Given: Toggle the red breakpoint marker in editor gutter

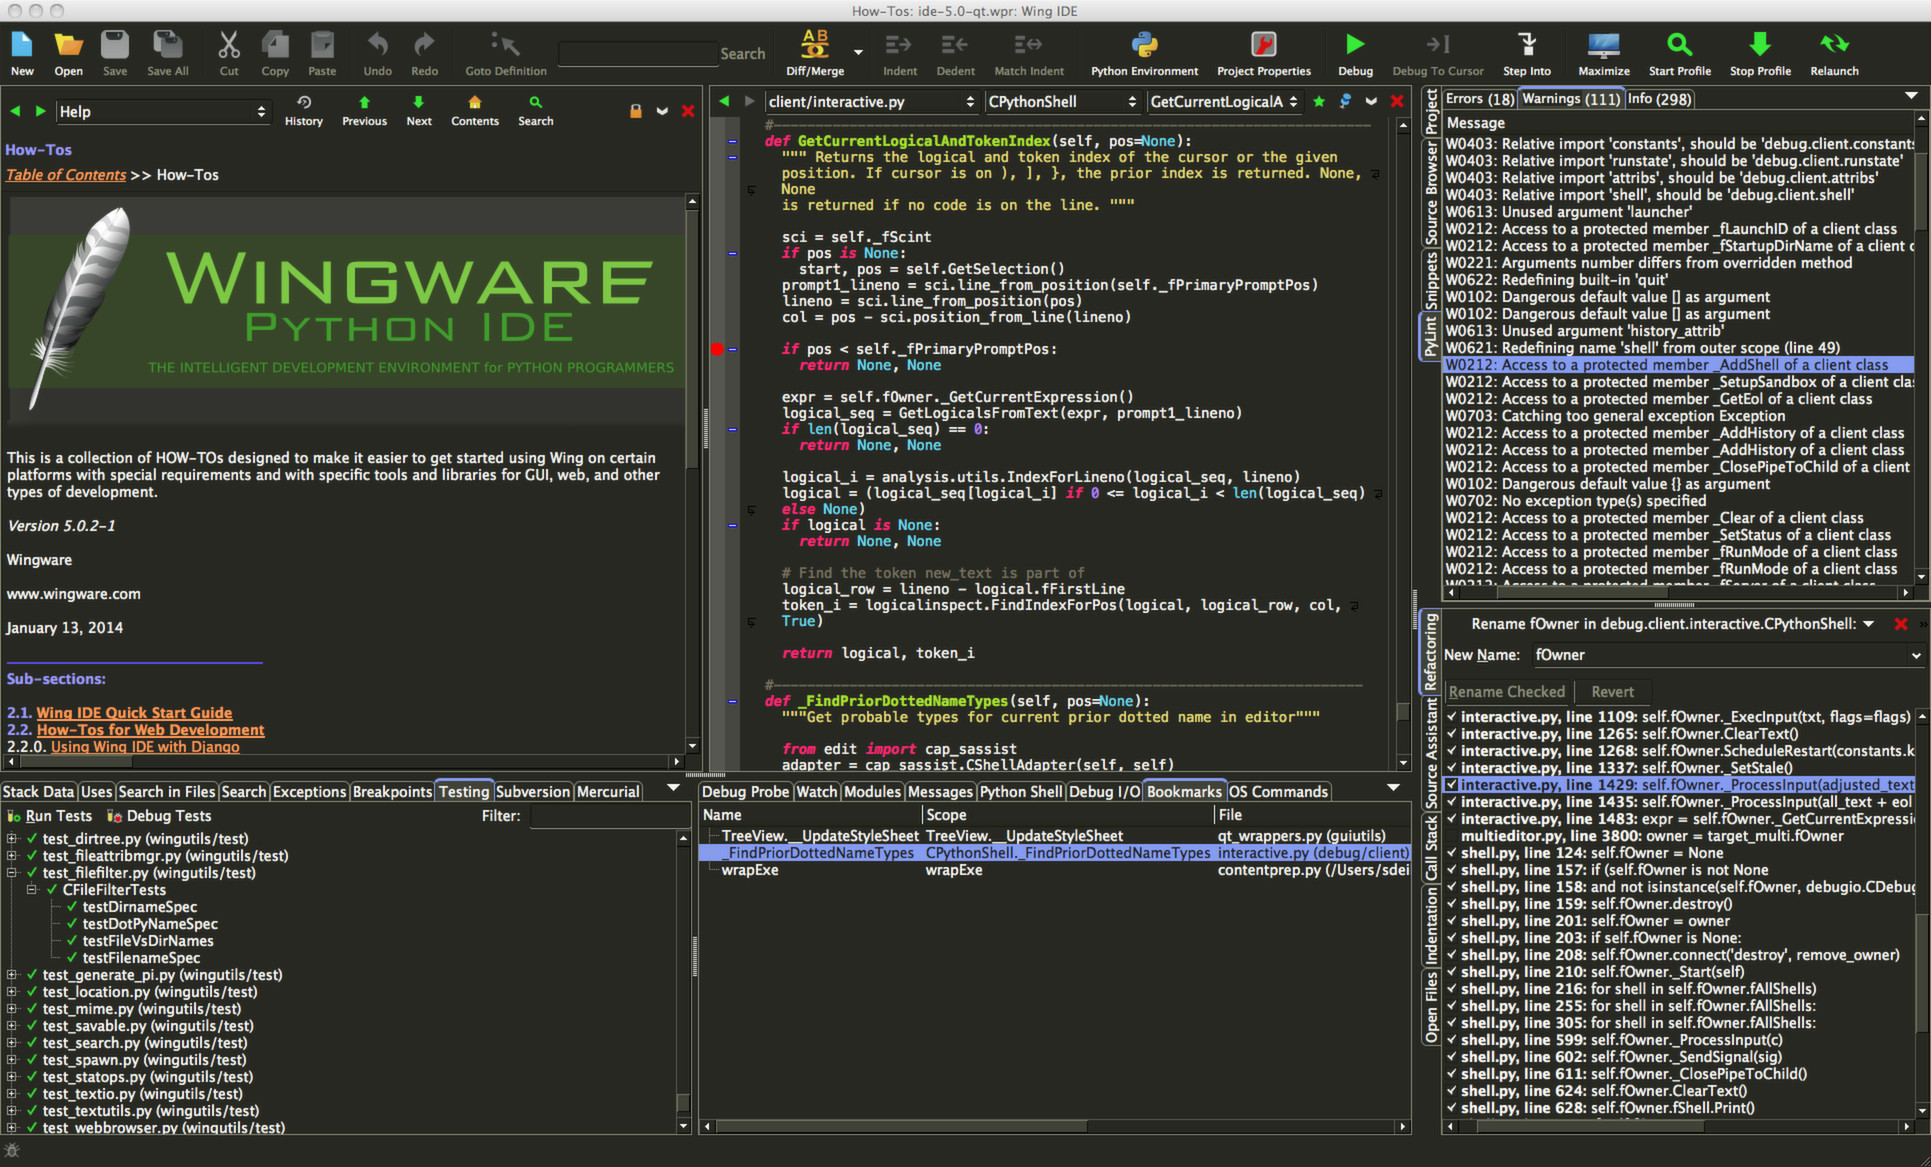Looking at the screenshot, I should pos(717,349).
